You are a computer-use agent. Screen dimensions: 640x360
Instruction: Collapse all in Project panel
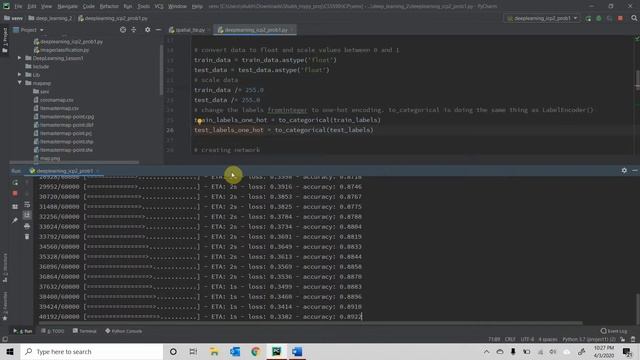pos(133,30)
